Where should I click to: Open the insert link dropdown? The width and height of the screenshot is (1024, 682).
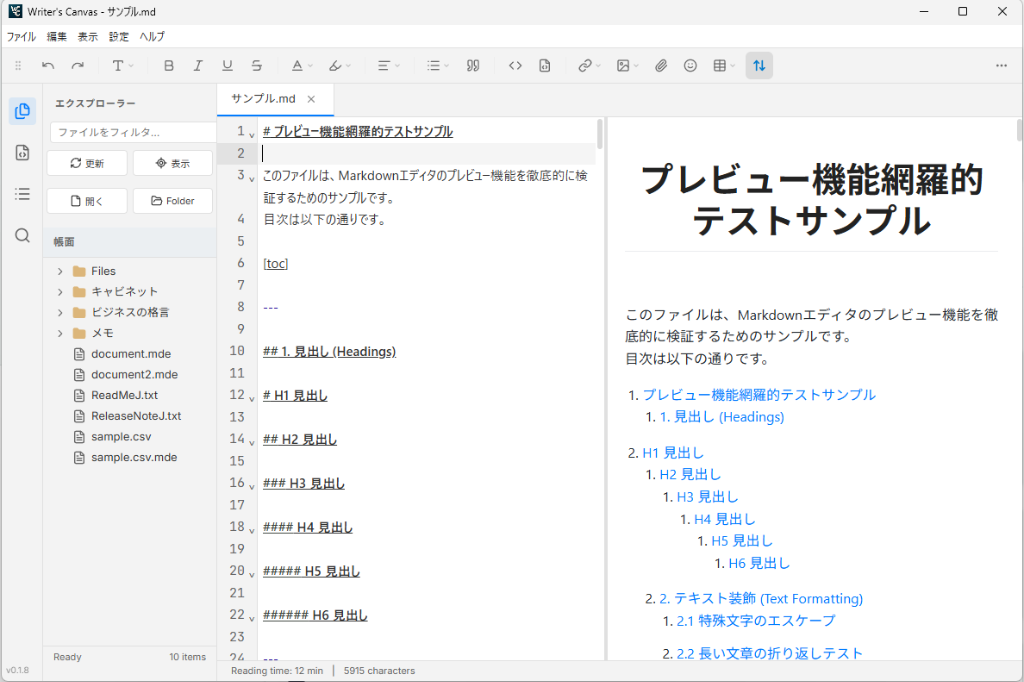[588, 65]
